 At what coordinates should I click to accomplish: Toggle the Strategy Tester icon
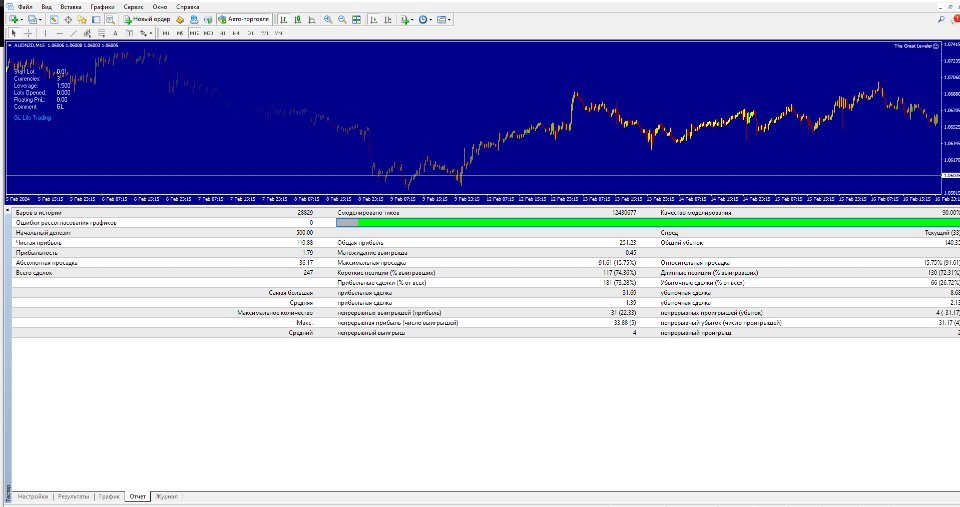(x=110, y=20)
